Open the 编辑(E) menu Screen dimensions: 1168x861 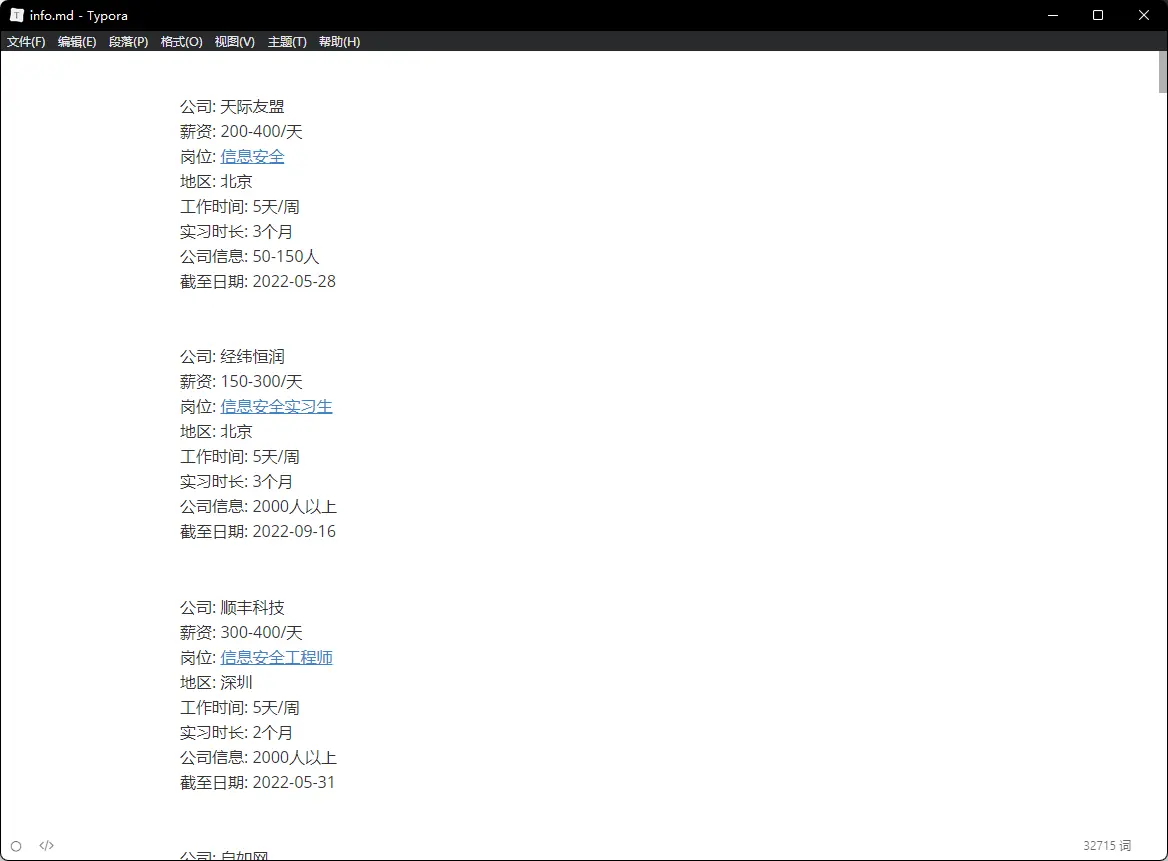pyautogui.click(x=77, y=42)
